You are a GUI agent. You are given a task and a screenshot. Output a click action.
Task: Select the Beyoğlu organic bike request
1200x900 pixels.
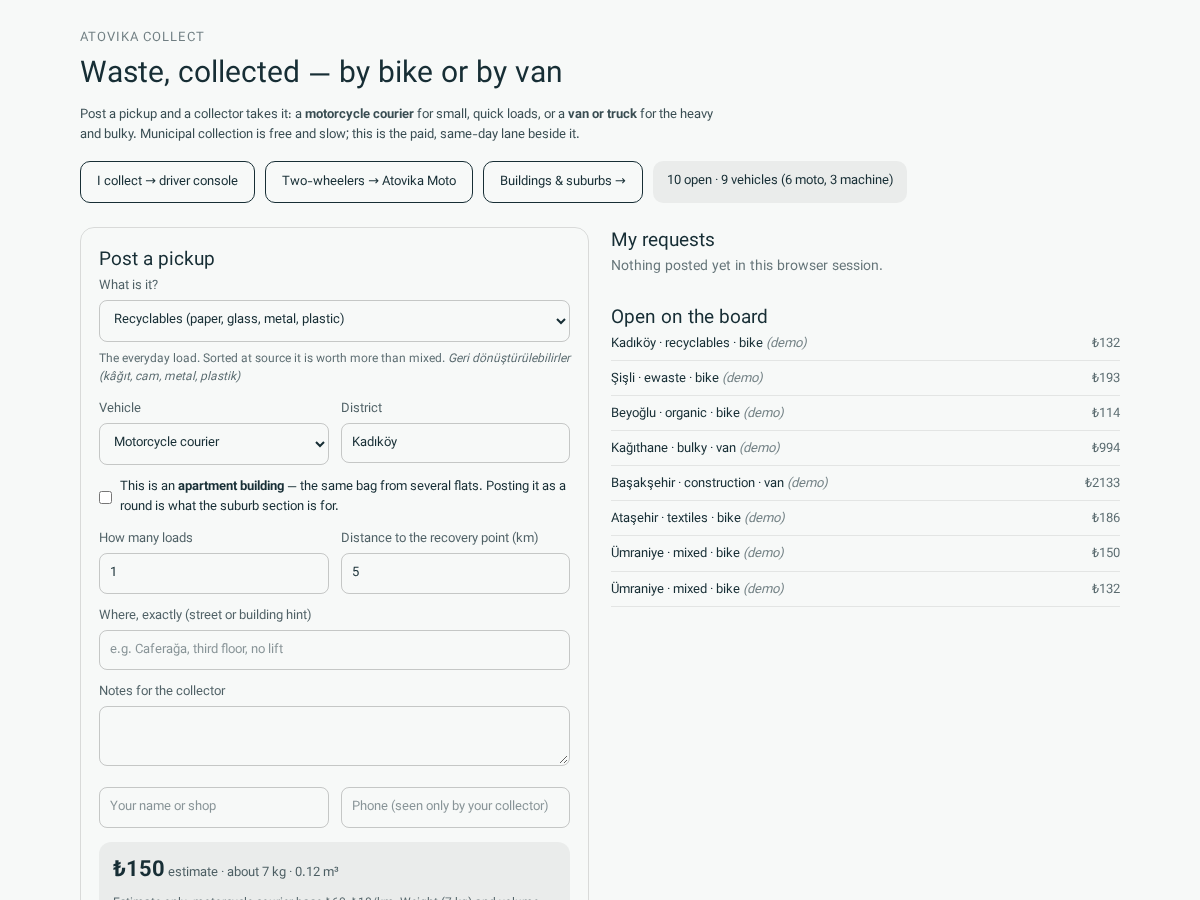(x=865, y=413)
